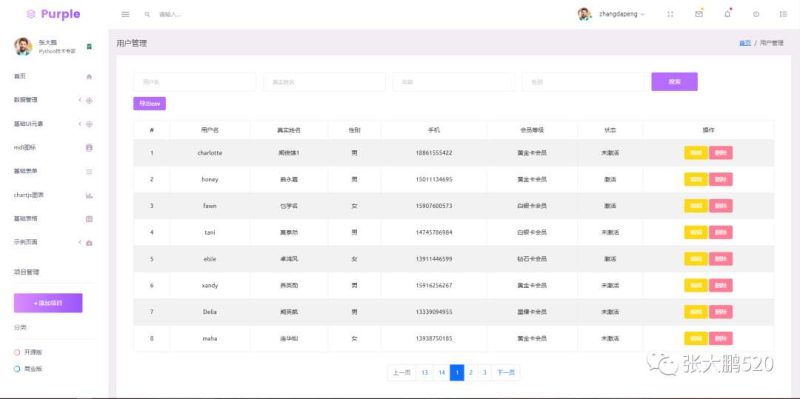Click the search magnifier icon in top bar
This screenshot has width=800, height=399.
click(147, 14)
